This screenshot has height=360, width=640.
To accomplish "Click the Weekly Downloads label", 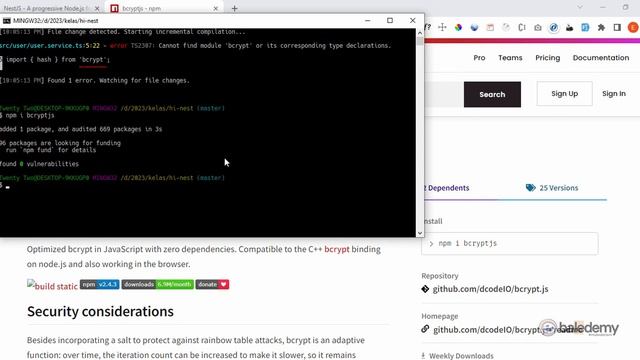I will tap(461, 356).
